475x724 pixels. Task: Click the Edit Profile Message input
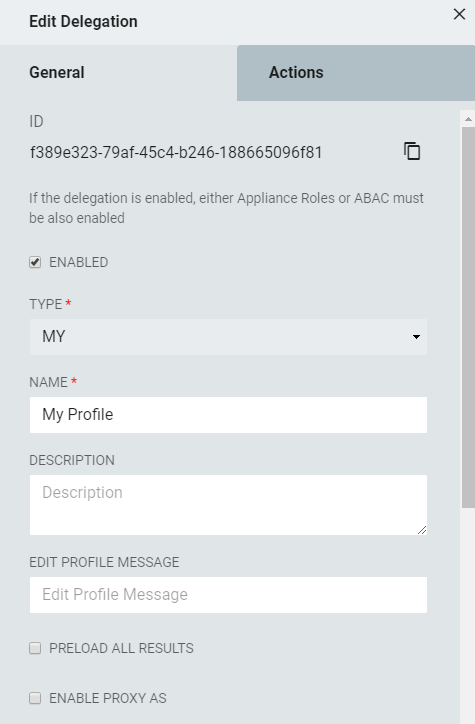coord(228,595)
